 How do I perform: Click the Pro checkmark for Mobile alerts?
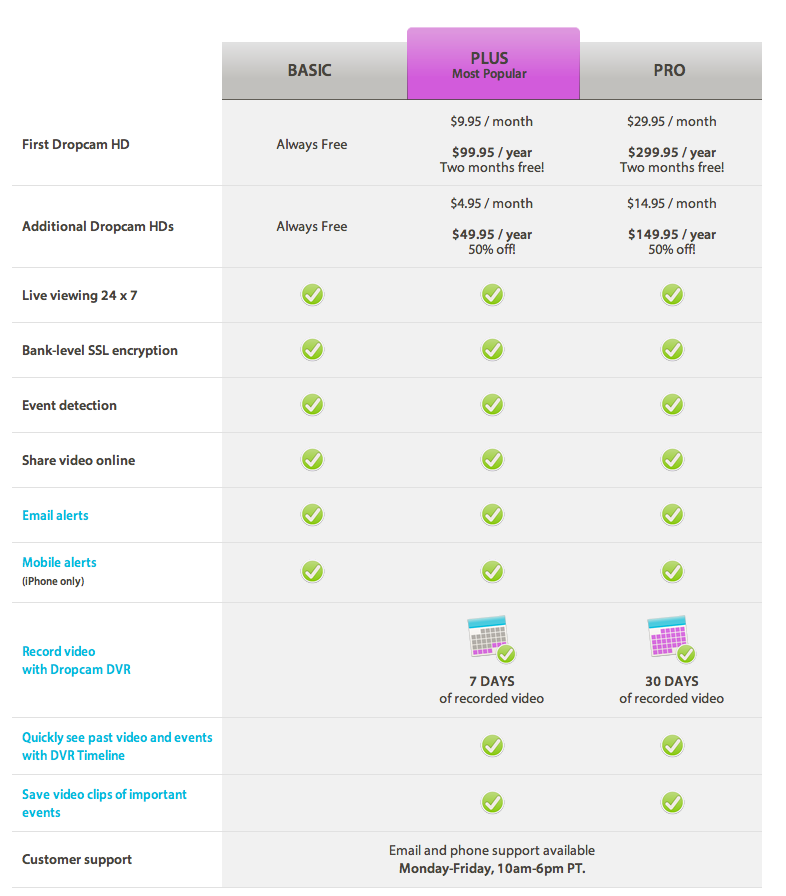(672, 572)
